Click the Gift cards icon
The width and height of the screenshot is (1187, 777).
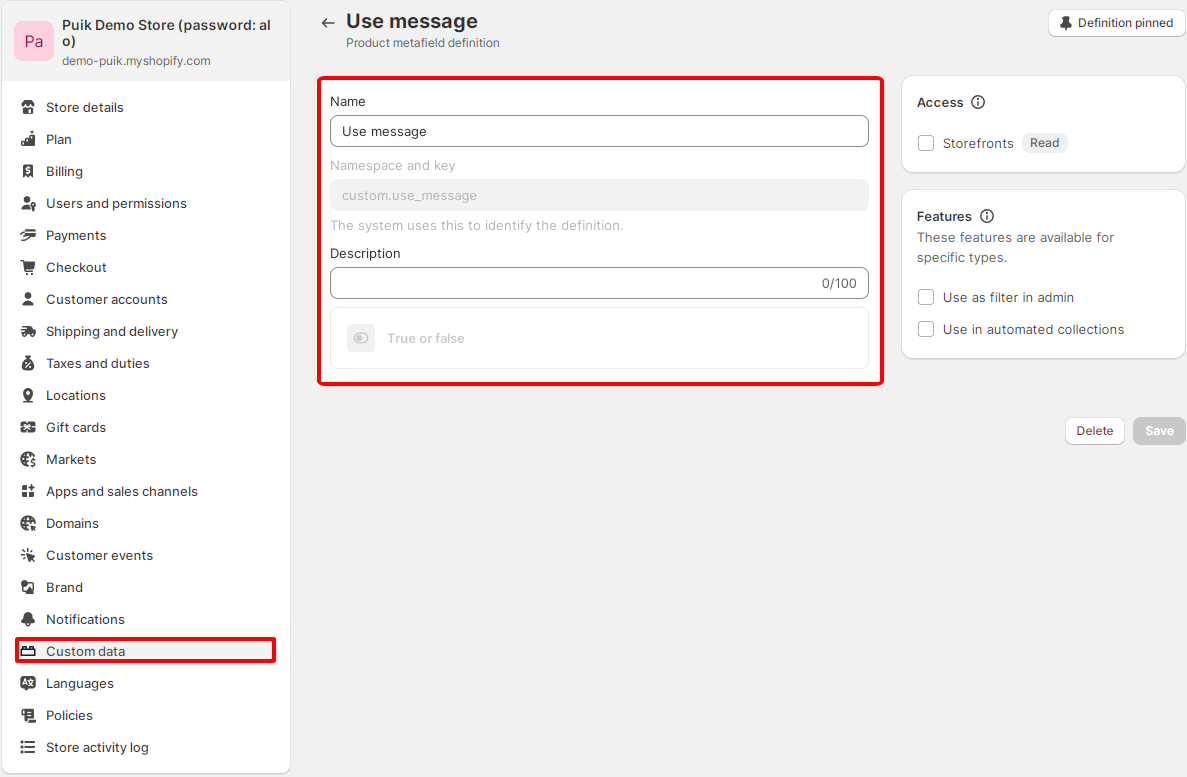click(x=28, y=427)
